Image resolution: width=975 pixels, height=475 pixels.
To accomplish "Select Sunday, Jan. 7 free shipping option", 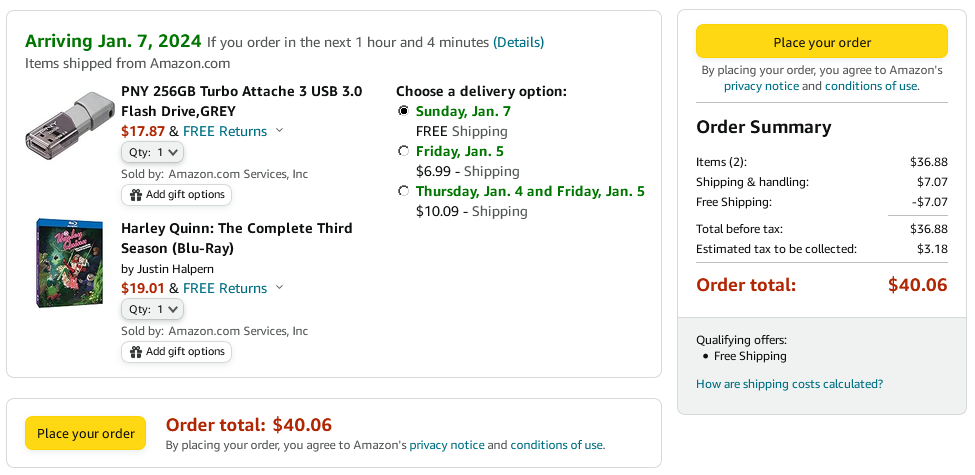I will [404, 111].
